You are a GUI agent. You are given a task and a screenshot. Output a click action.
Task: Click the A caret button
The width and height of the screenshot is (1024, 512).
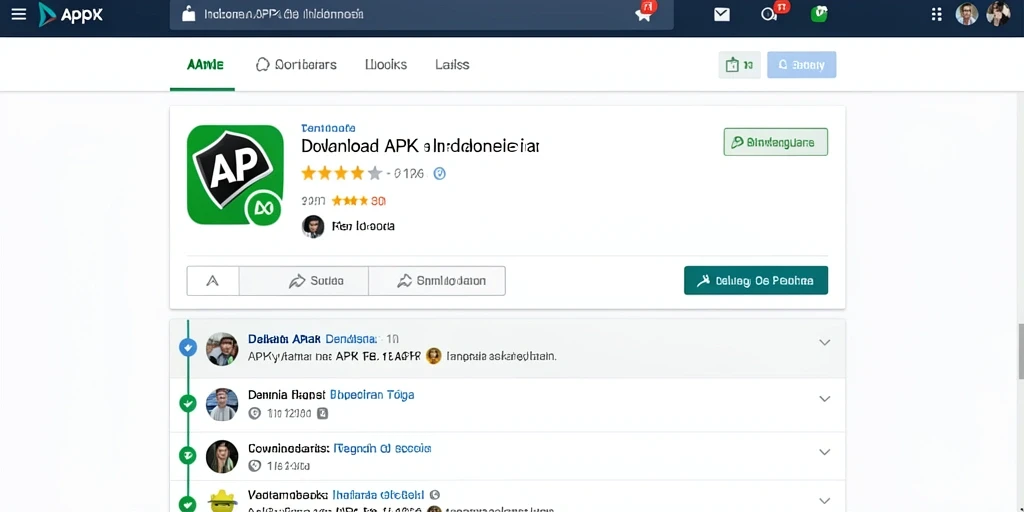pyautogui.click(x=212, y=281)
